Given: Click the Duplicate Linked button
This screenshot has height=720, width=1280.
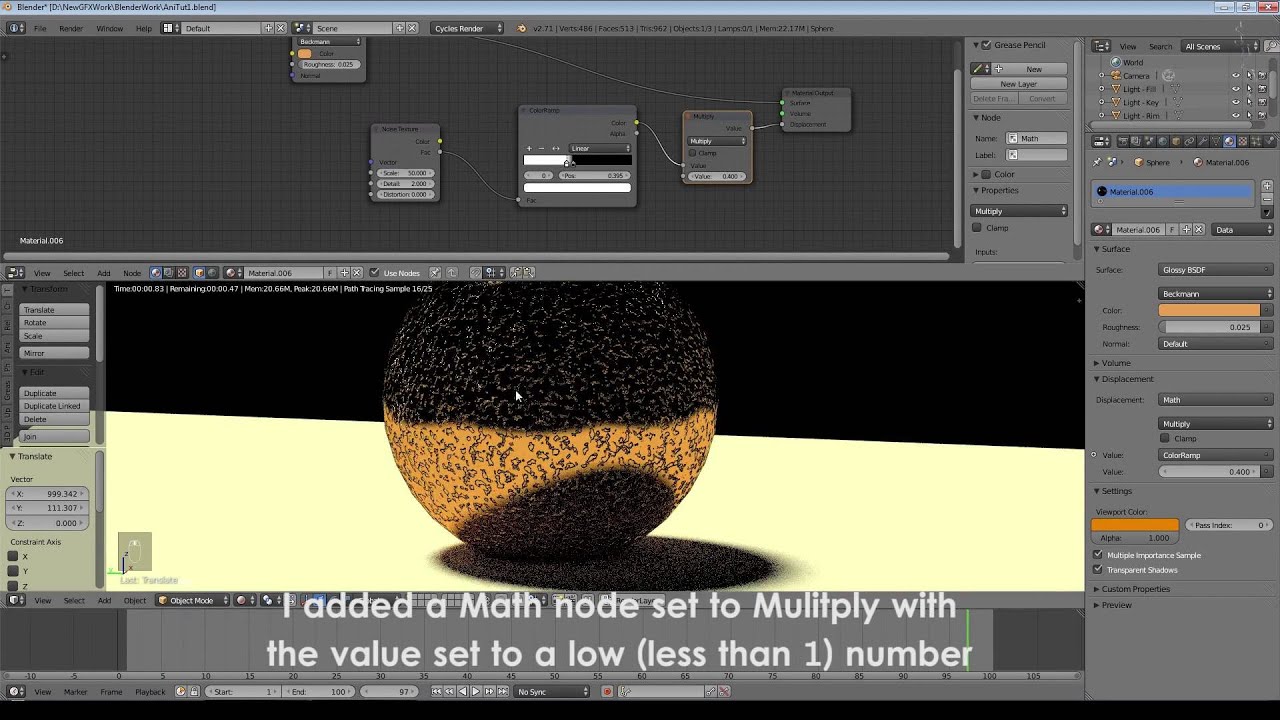Looking at the screenshot, I should click(x=54, y=406).
